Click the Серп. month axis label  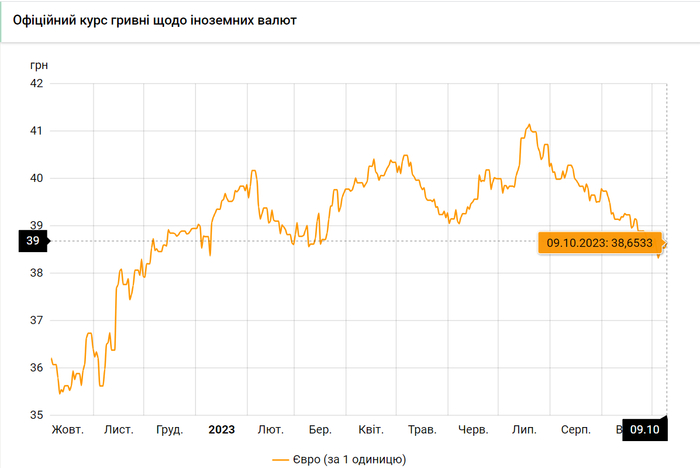[575, 429]
